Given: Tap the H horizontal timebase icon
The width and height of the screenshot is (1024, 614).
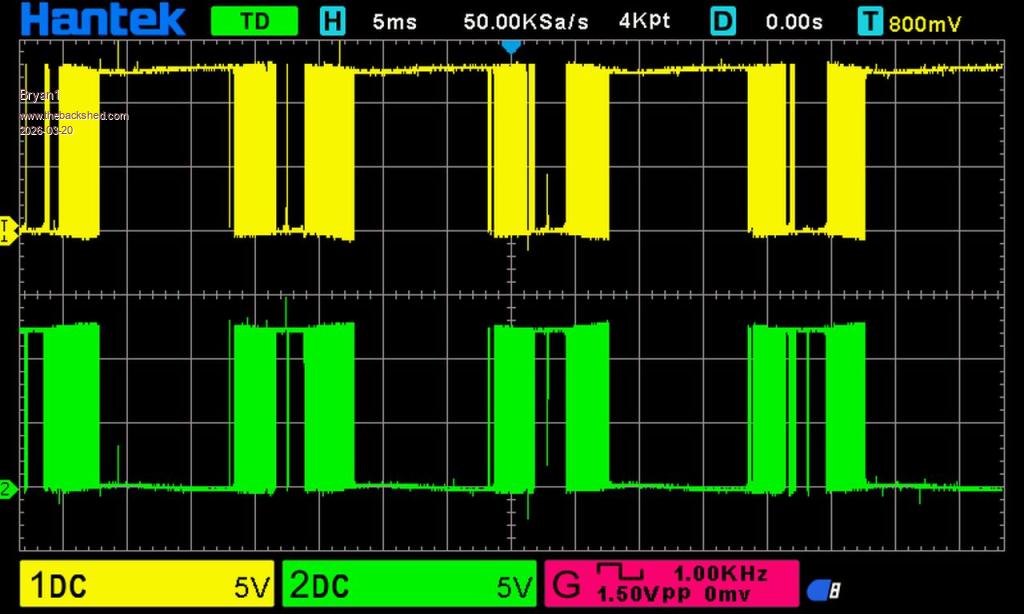Looking at the screenshot, I should point(331,21).
